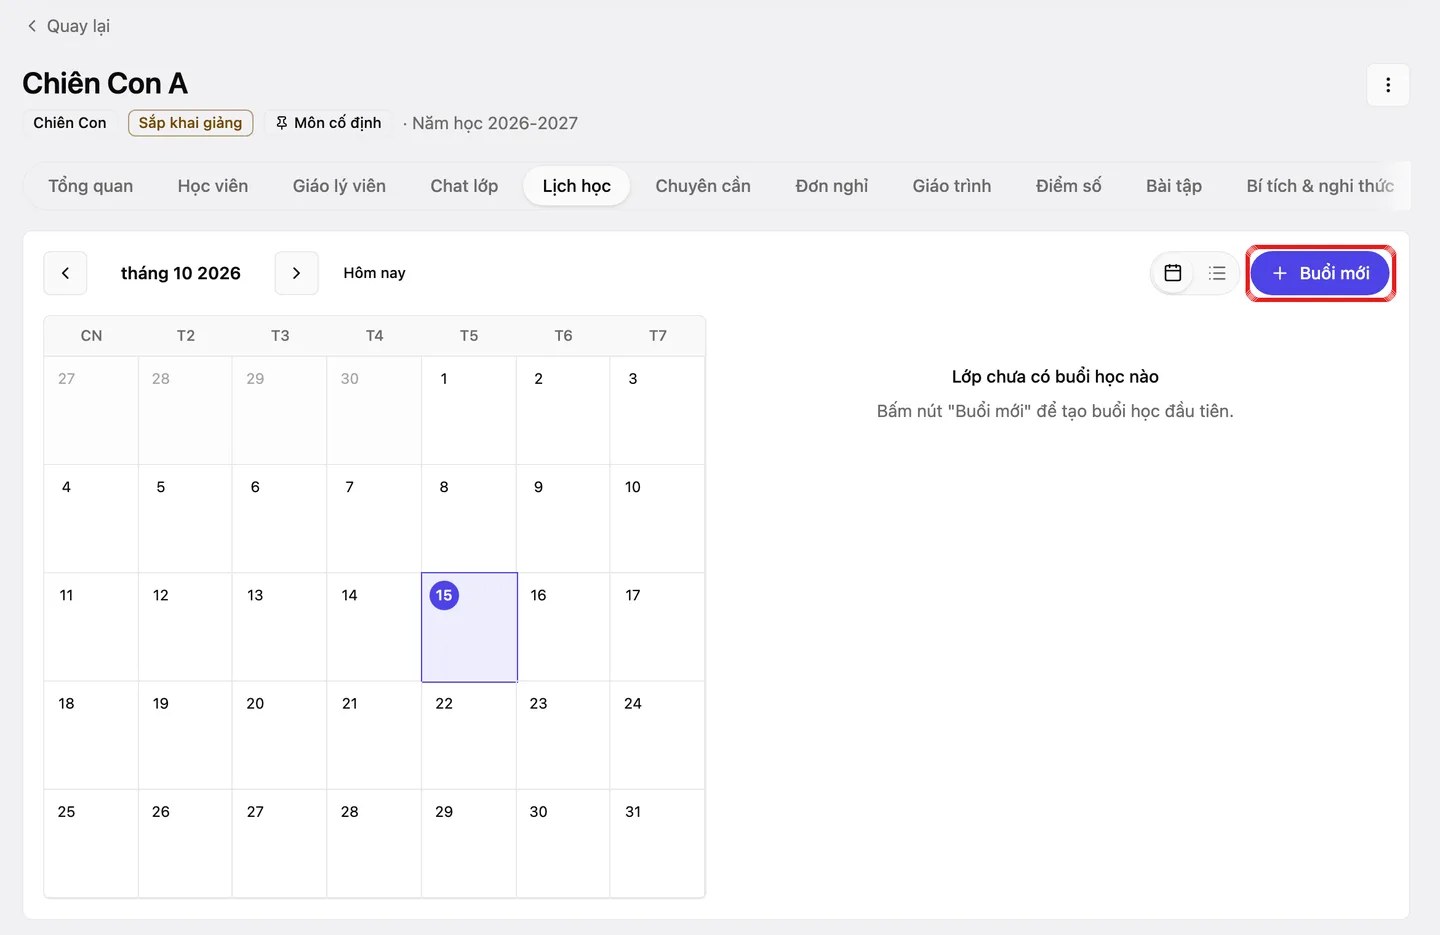
Task: Select day 19 in the calendar
Action: [185, 736]
